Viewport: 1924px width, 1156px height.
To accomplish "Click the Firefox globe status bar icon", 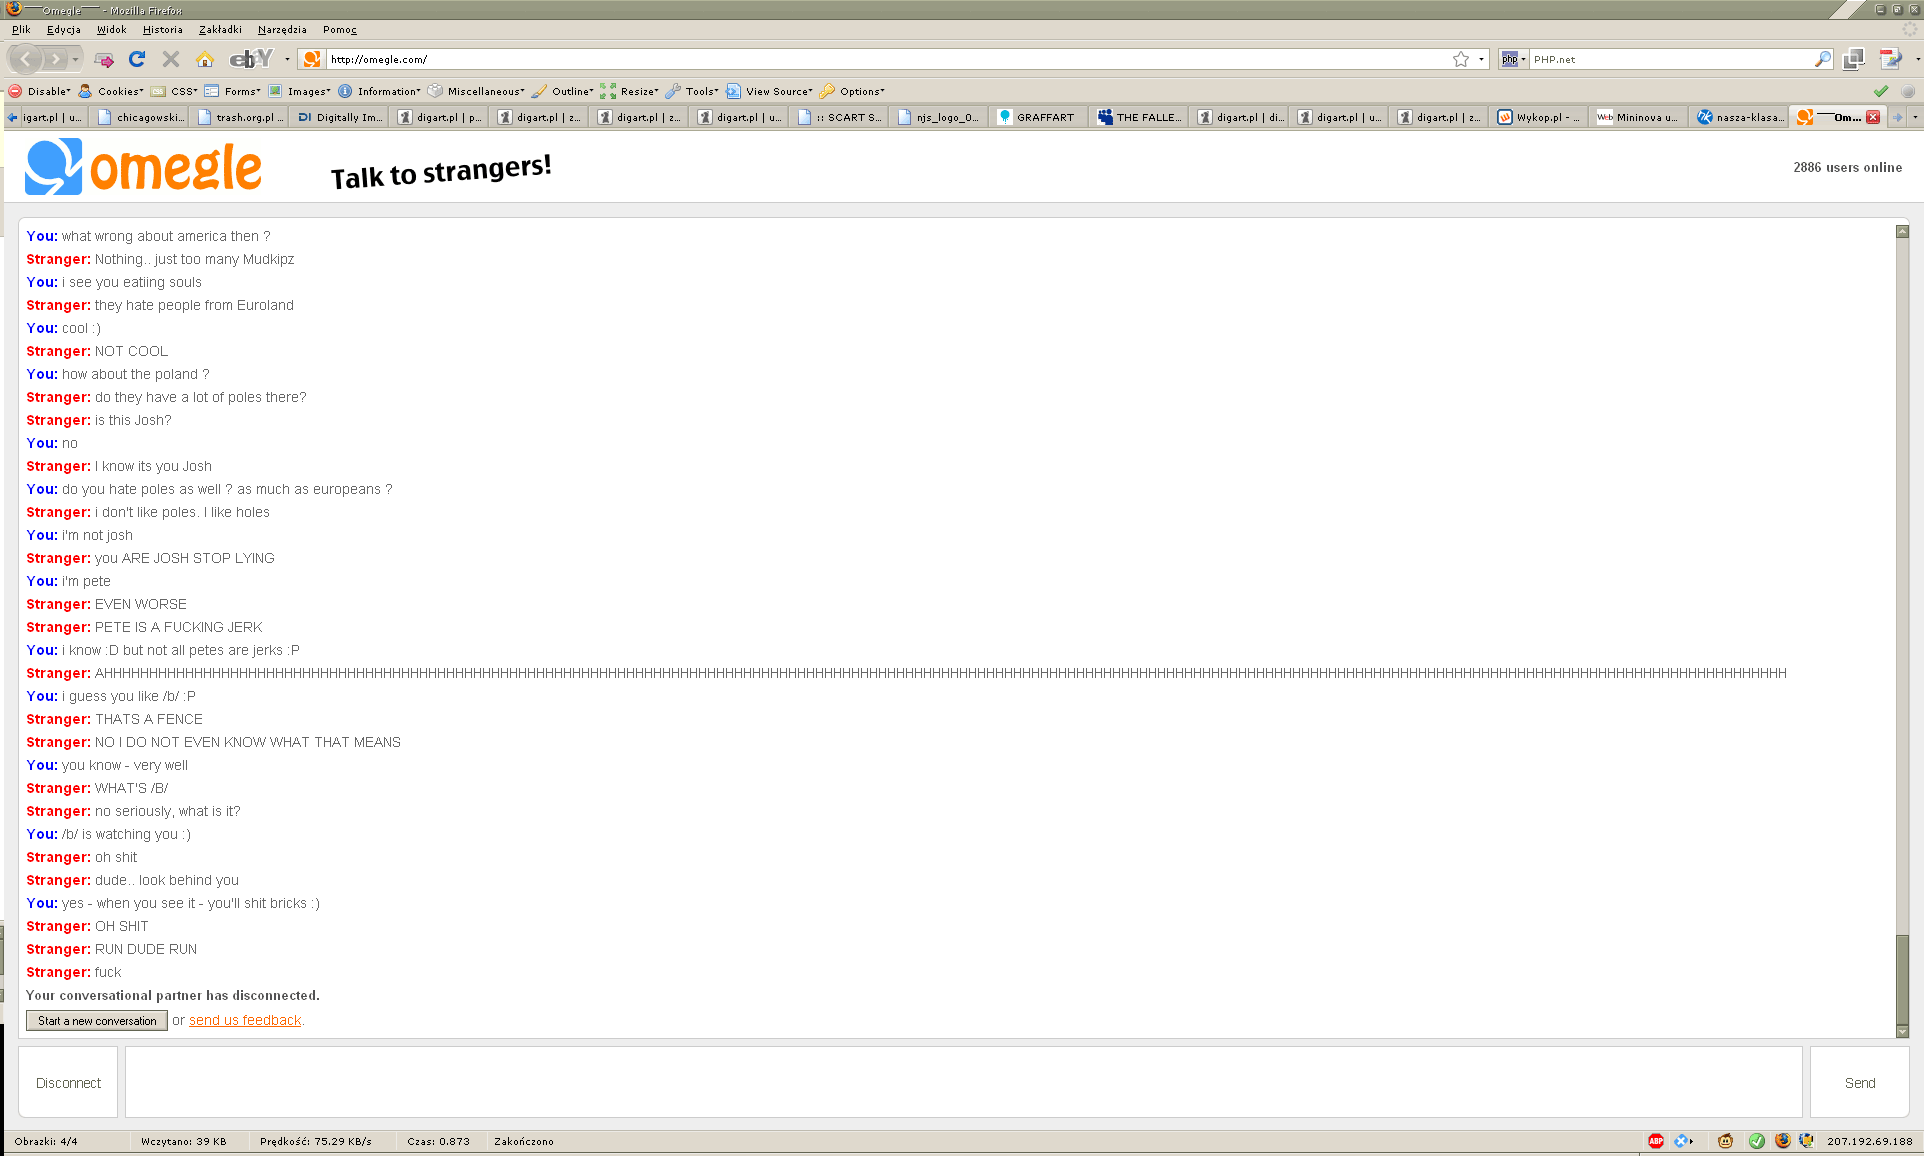I will [x=1782, y=1141].
